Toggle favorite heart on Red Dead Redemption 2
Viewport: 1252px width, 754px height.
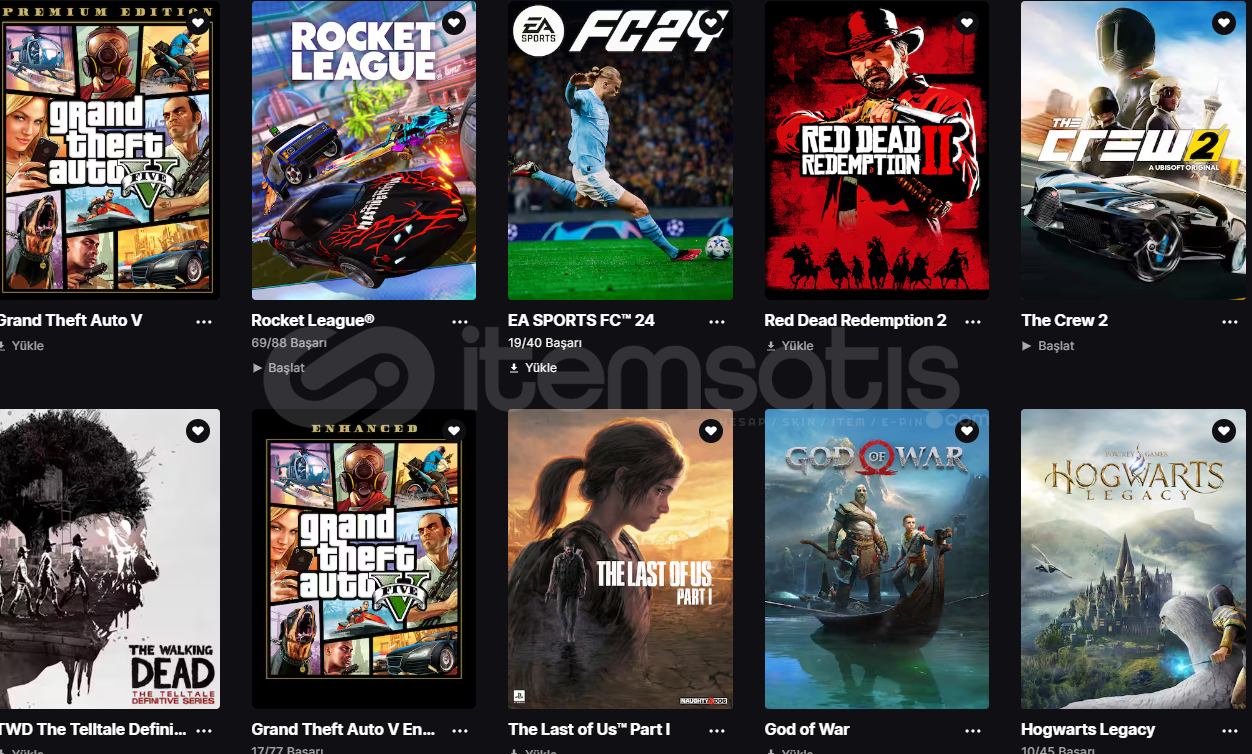pos(967,22)
